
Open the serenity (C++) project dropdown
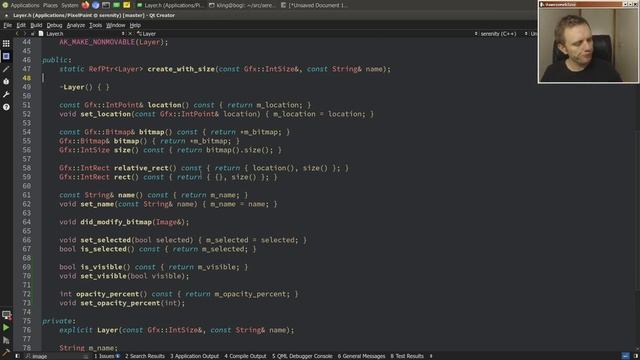pyautogui.click(x=496, y=33)
